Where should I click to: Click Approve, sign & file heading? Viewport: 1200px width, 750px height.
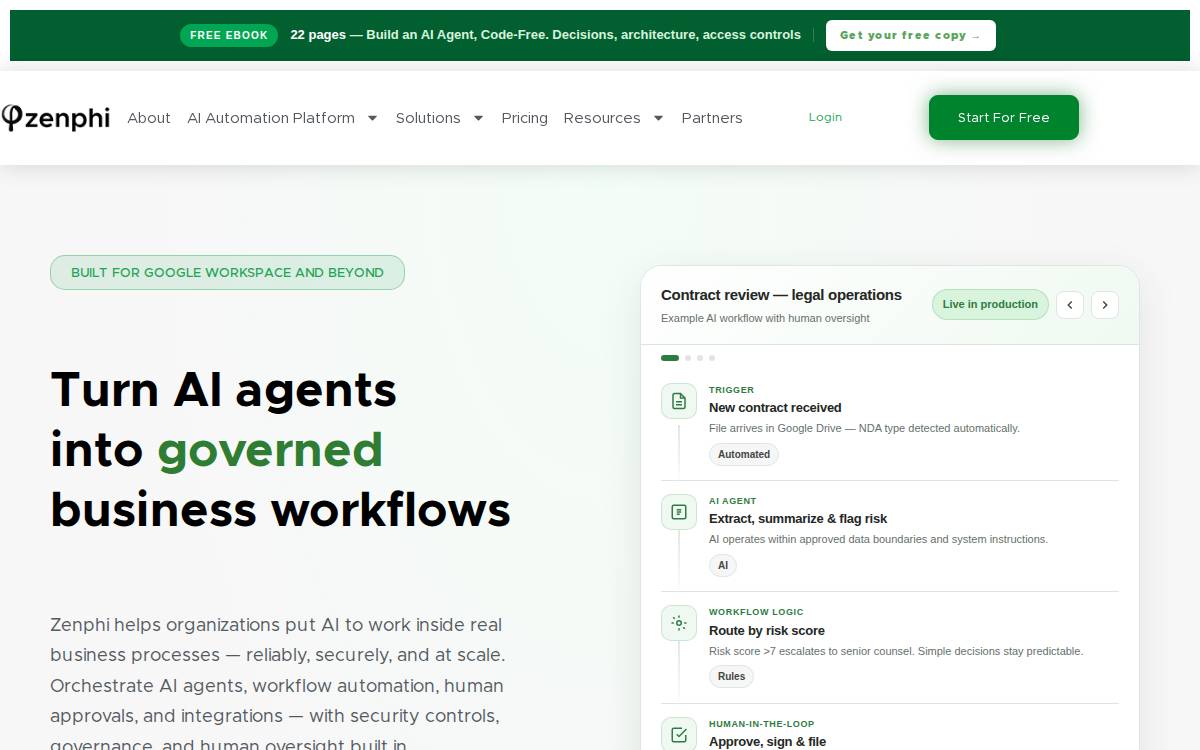point(768,742)
